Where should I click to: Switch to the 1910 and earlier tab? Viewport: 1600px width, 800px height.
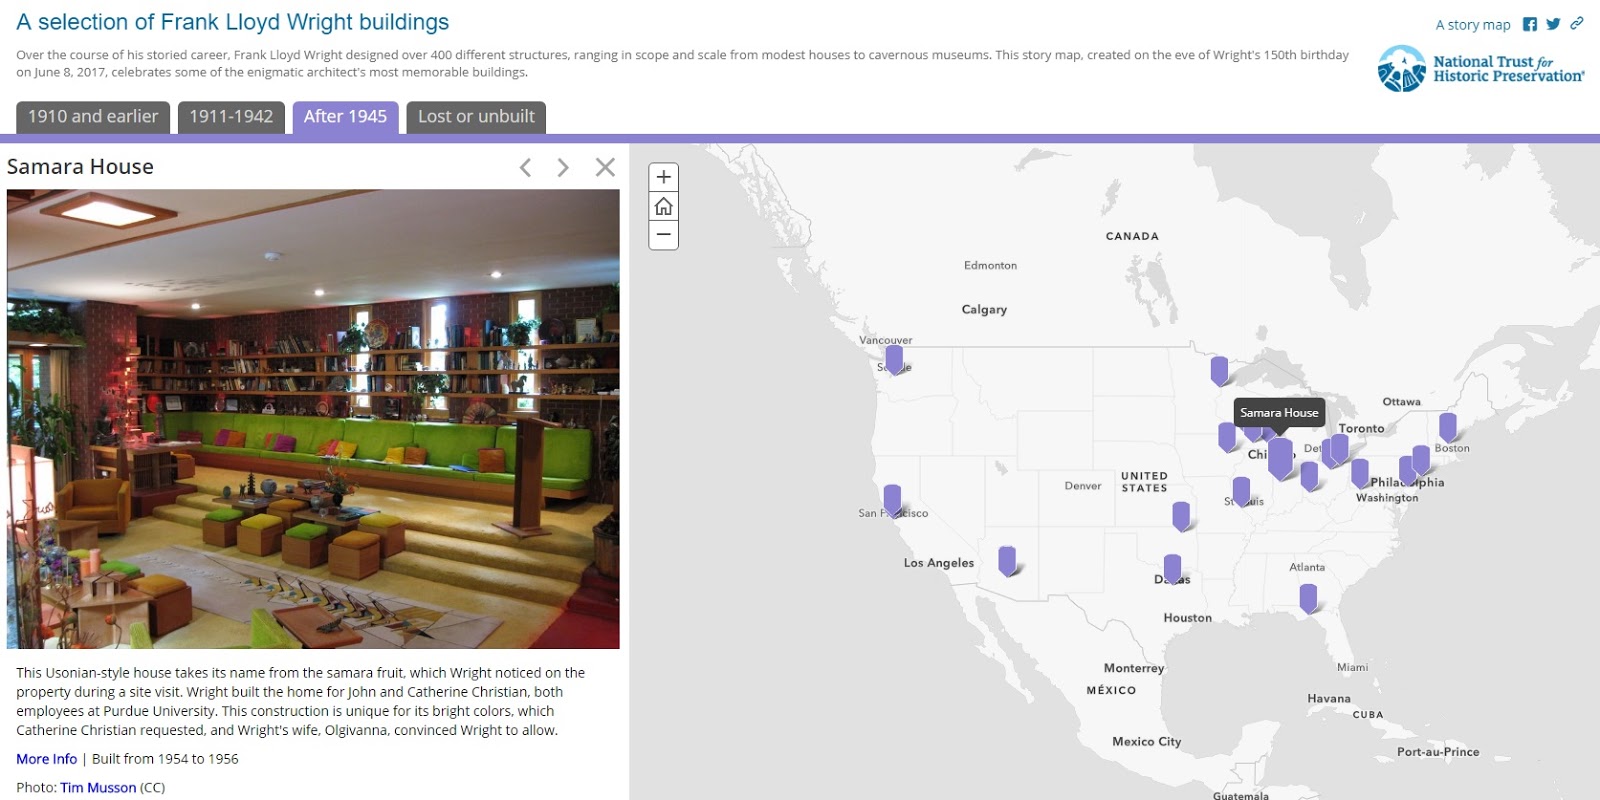point(91,116)
